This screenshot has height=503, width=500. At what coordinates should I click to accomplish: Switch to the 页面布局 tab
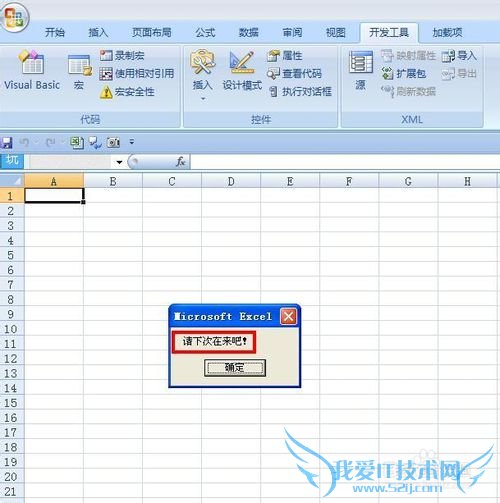click(x=152, y=32)
